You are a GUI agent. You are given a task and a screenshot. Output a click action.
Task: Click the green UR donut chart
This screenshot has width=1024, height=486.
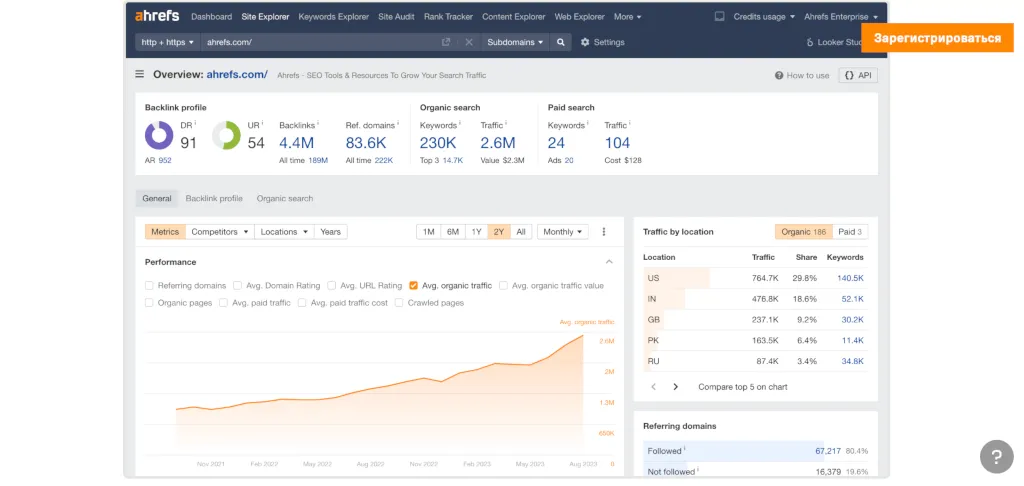pos(227,136)
